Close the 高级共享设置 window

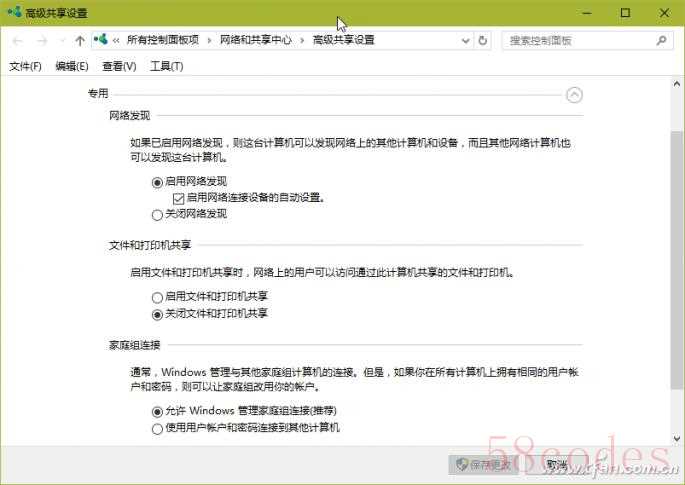click(x=664, y=13)
